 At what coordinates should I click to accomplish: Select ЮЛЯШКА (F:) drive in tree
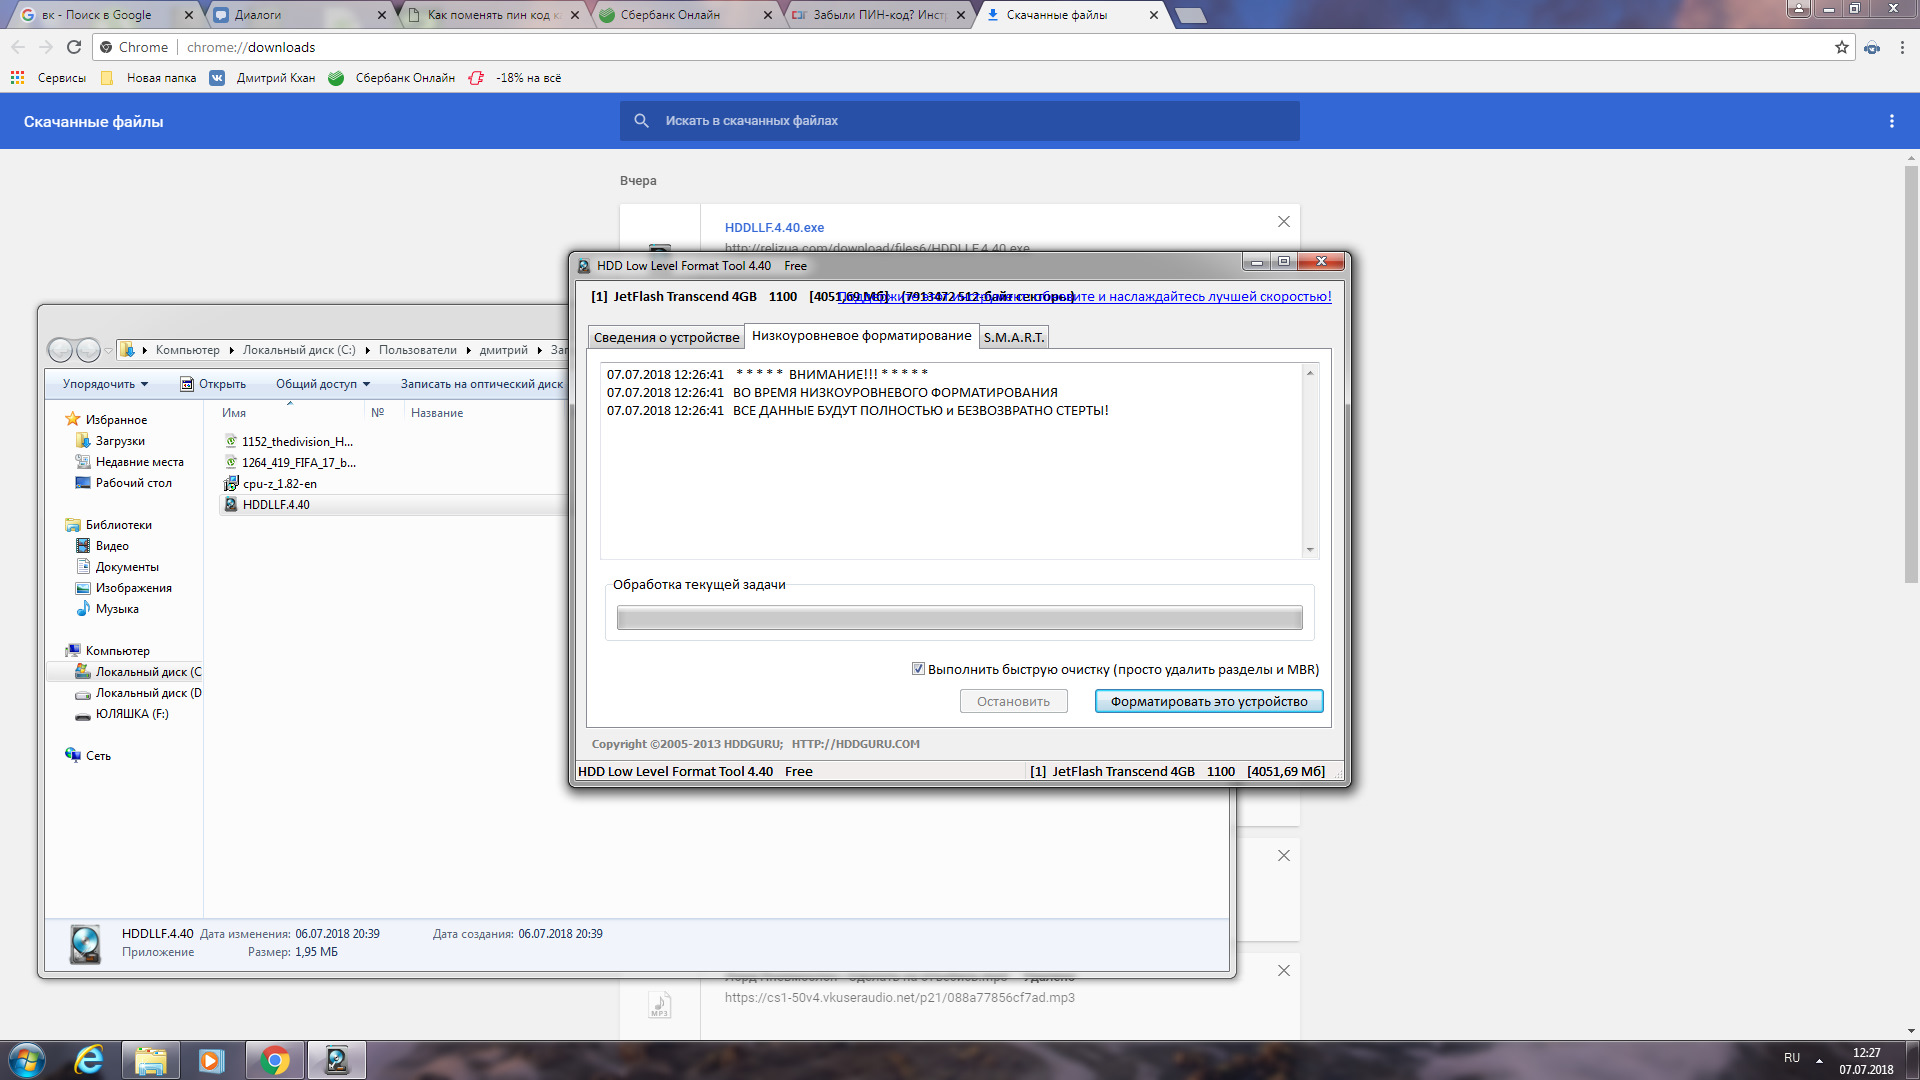(x=132, y=714)
